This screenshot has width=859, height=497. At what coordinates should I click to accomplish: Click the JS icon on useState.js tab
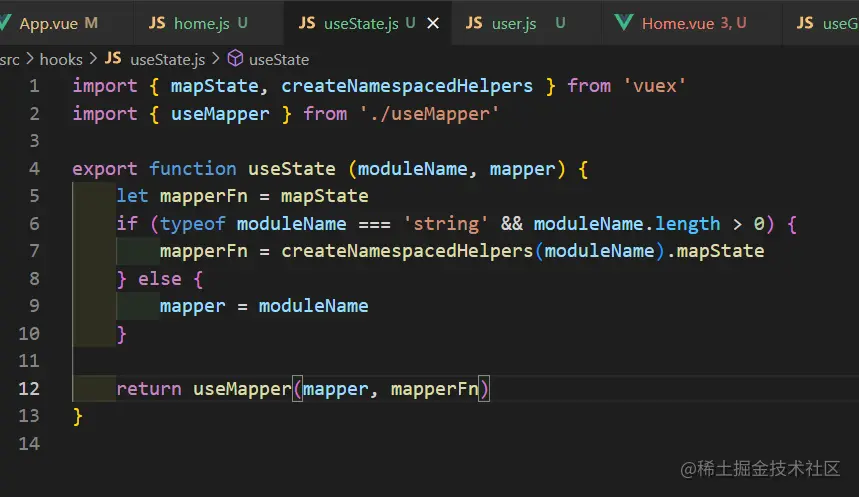coord(307,22)
